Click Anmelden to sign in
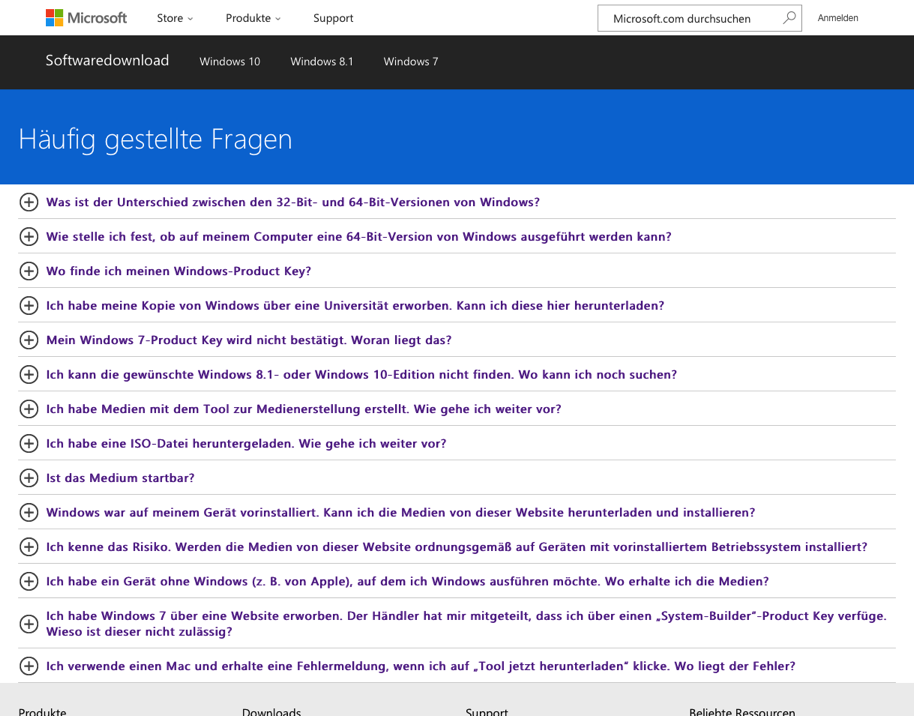This screenshot has height=716, width=914. coord(838,18)
